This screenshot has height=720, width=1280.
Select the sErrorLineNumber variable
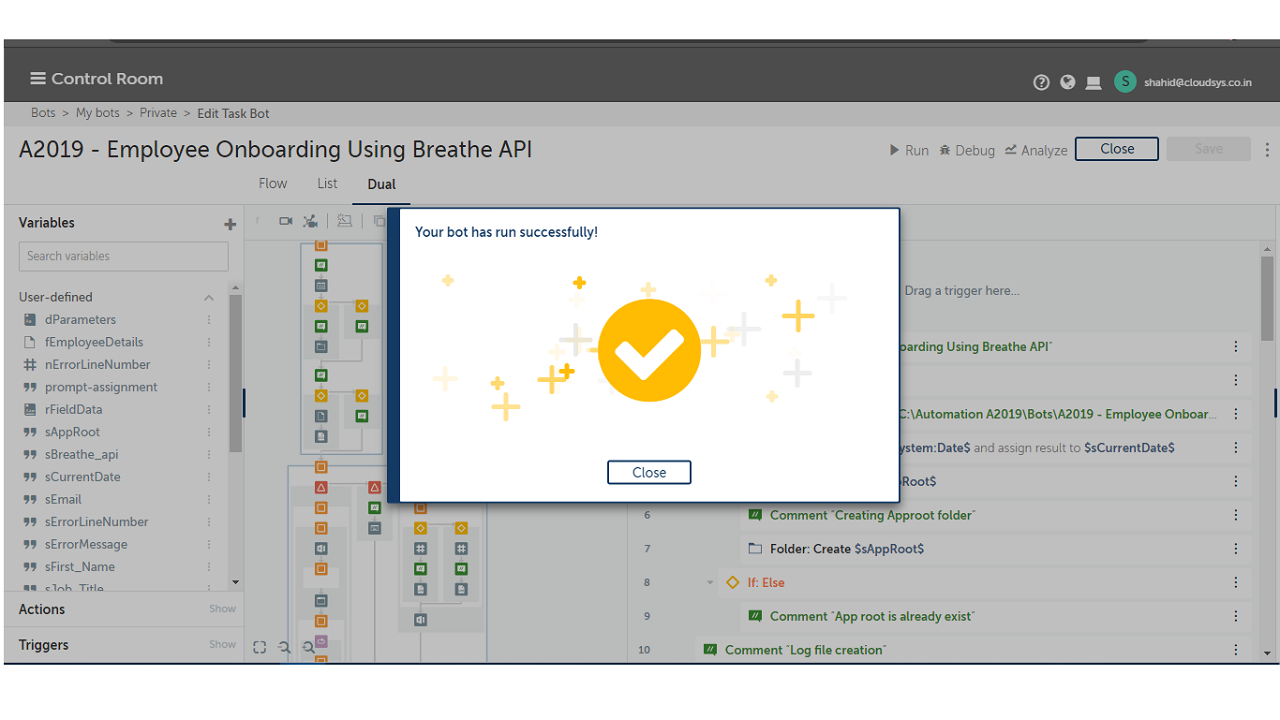point(96,522)
